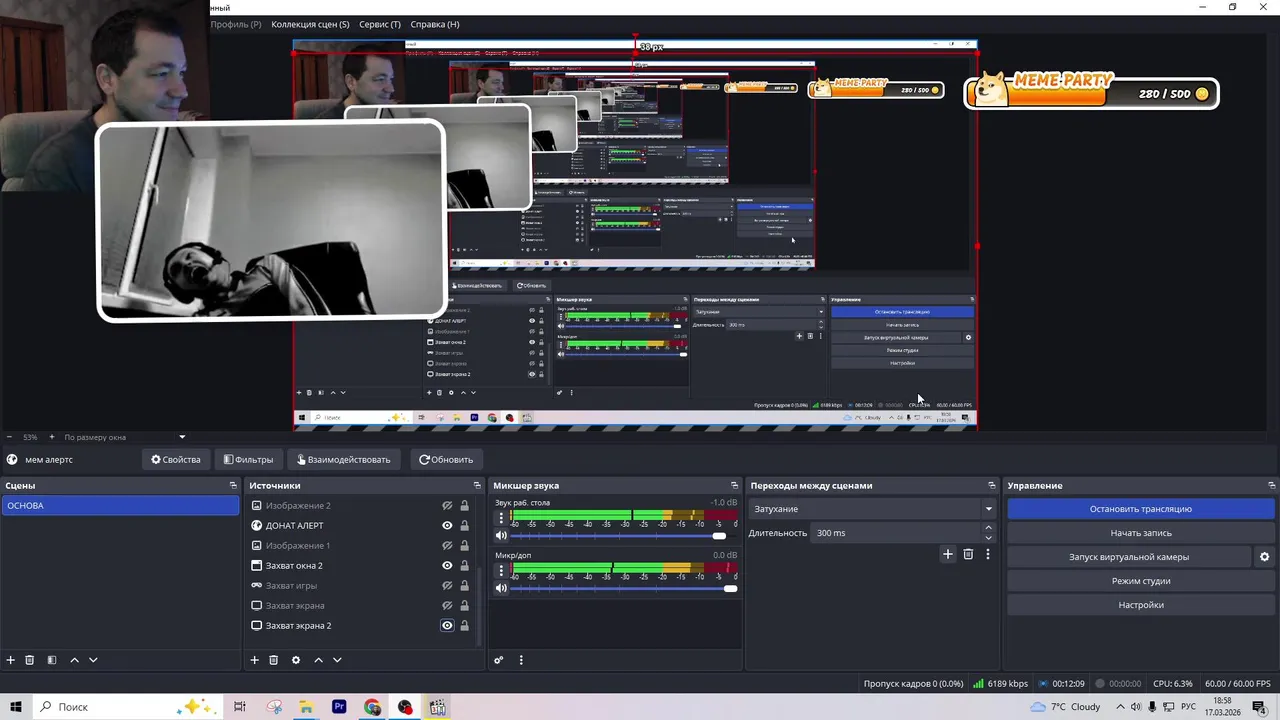Toggle lock on ДОНАТ АЛЕРТ source
The height and width of the screenshot is (720, 1280).
464,526
